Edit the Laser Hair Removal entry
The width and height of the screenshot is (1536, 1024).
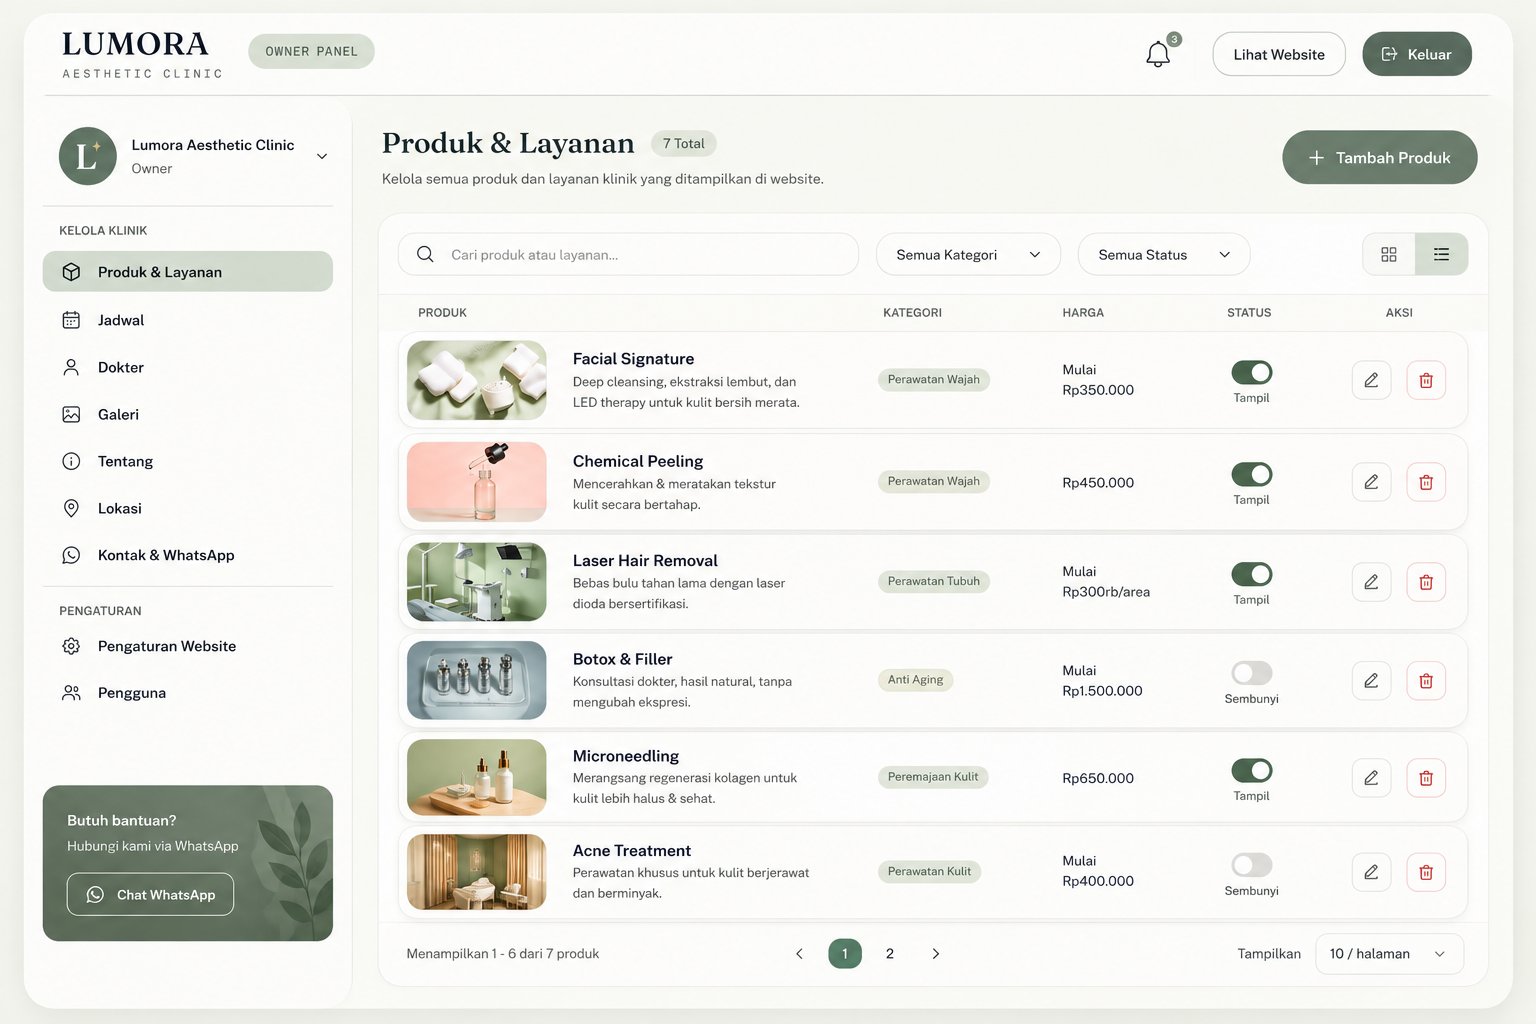[1371, 582]
